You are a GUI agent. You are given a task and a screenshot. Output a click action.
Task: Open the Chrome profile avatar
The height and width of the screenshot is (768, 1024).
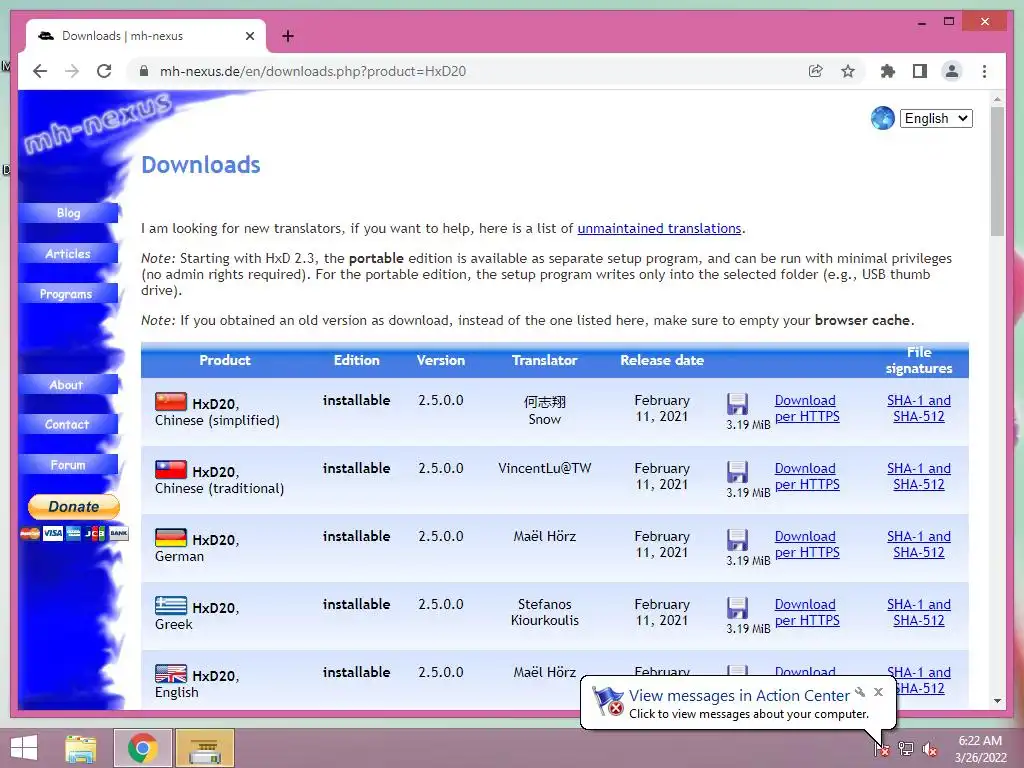[x=952, y=71]
